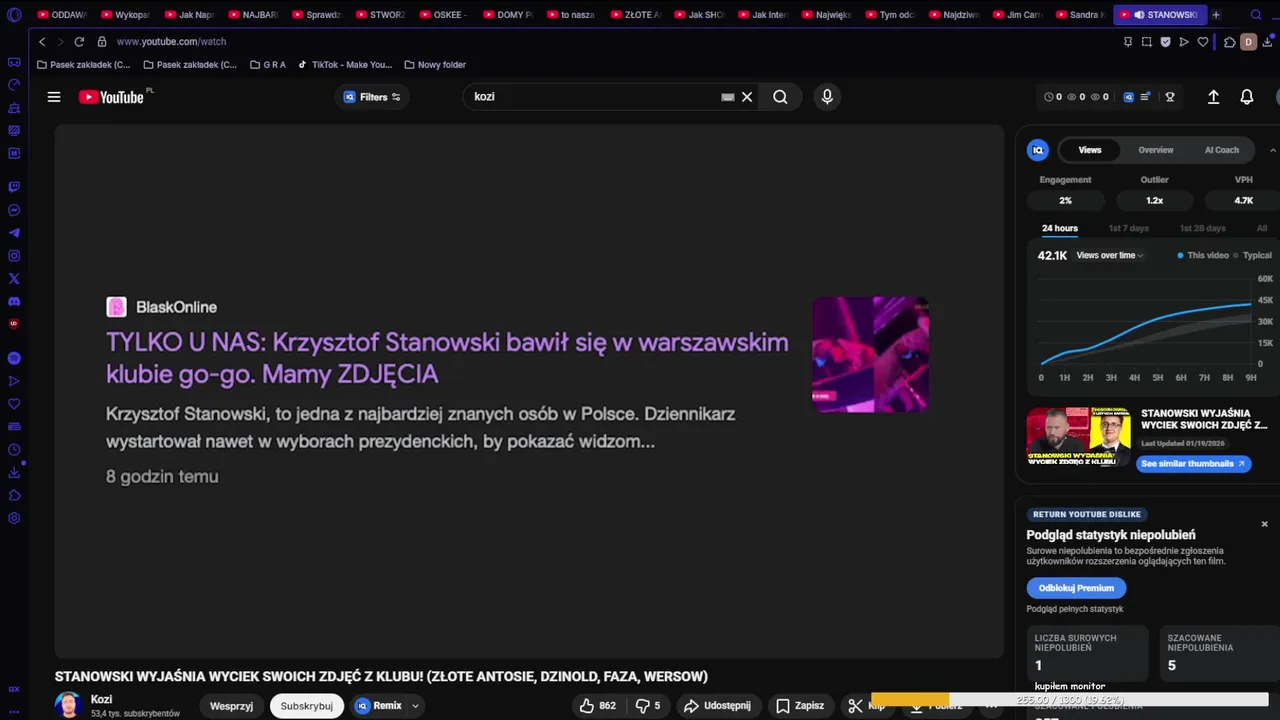Open the Opera GX main menu logo
The width and height of the screenshot is (1280, 720).
click(x=14, y=15)
